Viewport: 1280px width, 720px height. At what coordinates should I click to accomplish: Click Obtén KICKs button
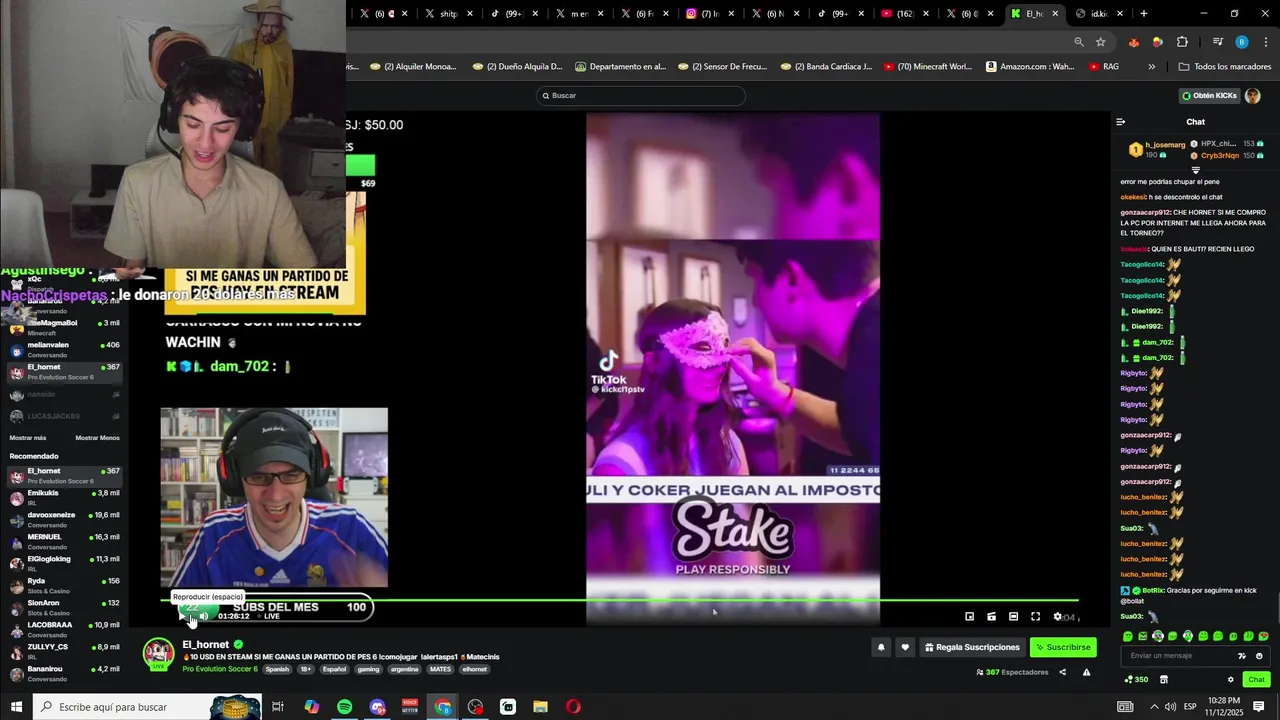point(1209,96)
